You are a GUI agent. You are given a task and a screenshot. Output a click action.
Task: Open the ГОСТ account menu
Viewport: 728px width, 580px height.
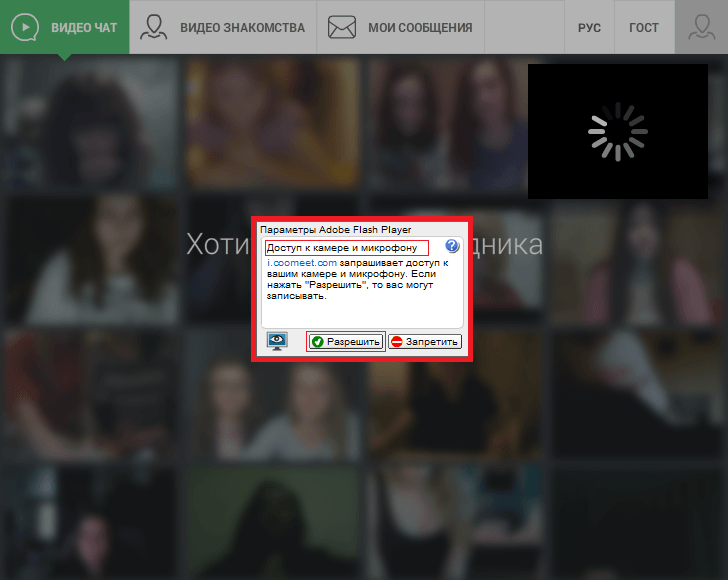(x=643, y=27)
